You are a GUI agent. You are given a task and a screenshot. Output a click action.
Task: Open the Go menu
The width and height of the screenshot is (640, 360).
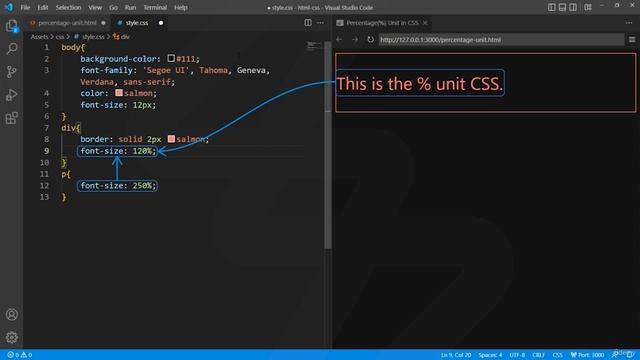tap(113, 7)
